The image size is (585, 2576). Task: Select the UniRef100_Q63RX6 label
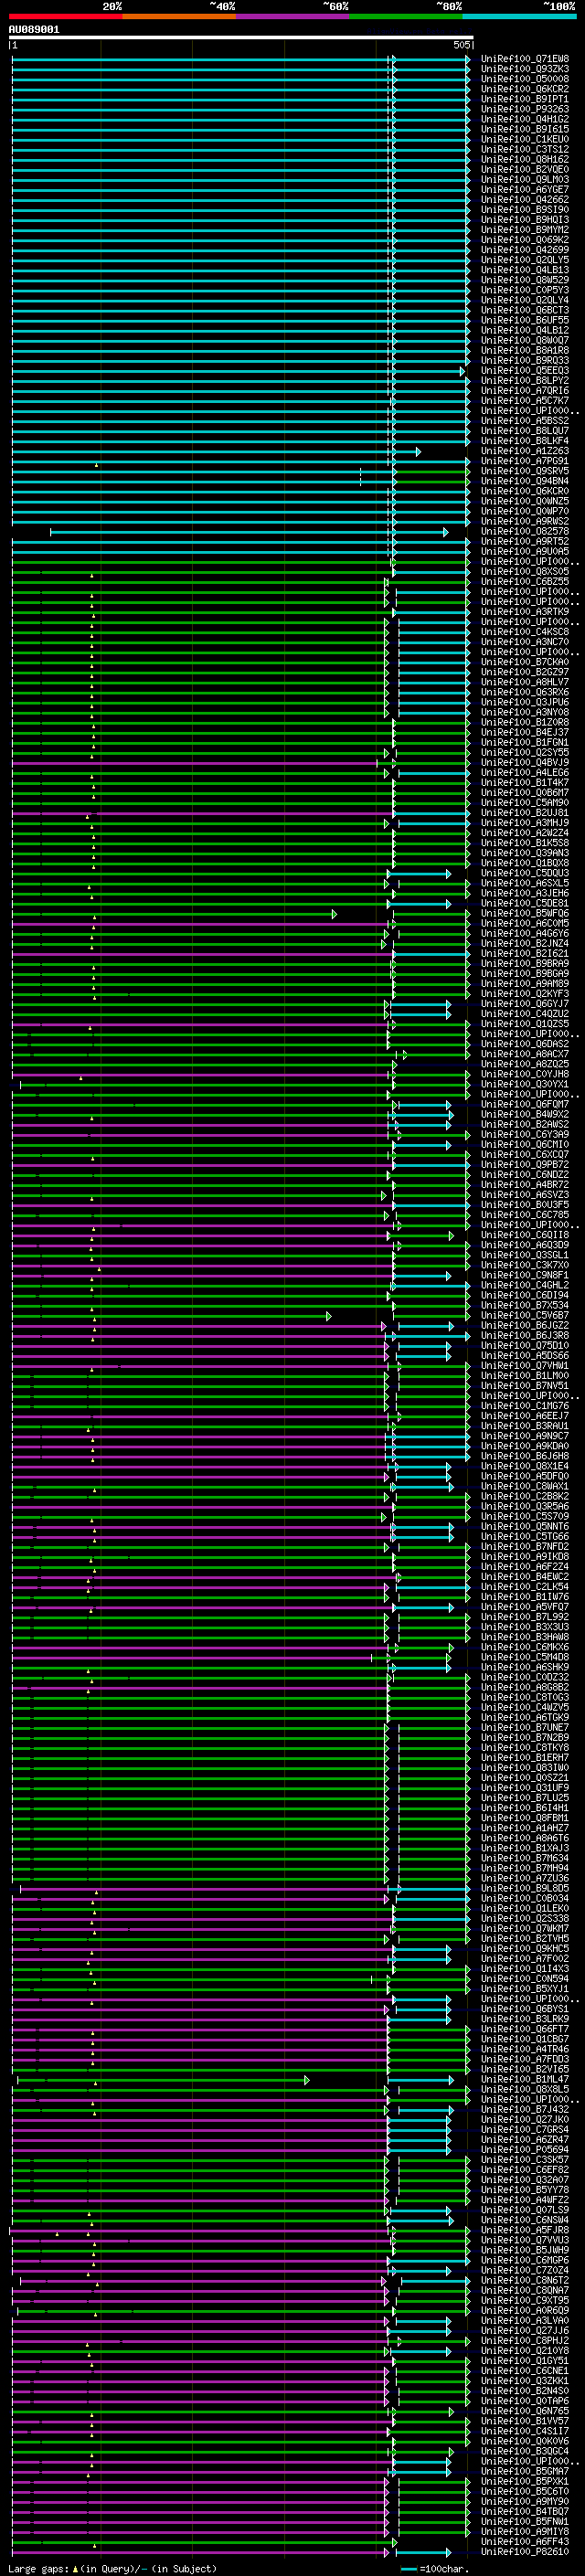tap(525, 692)
